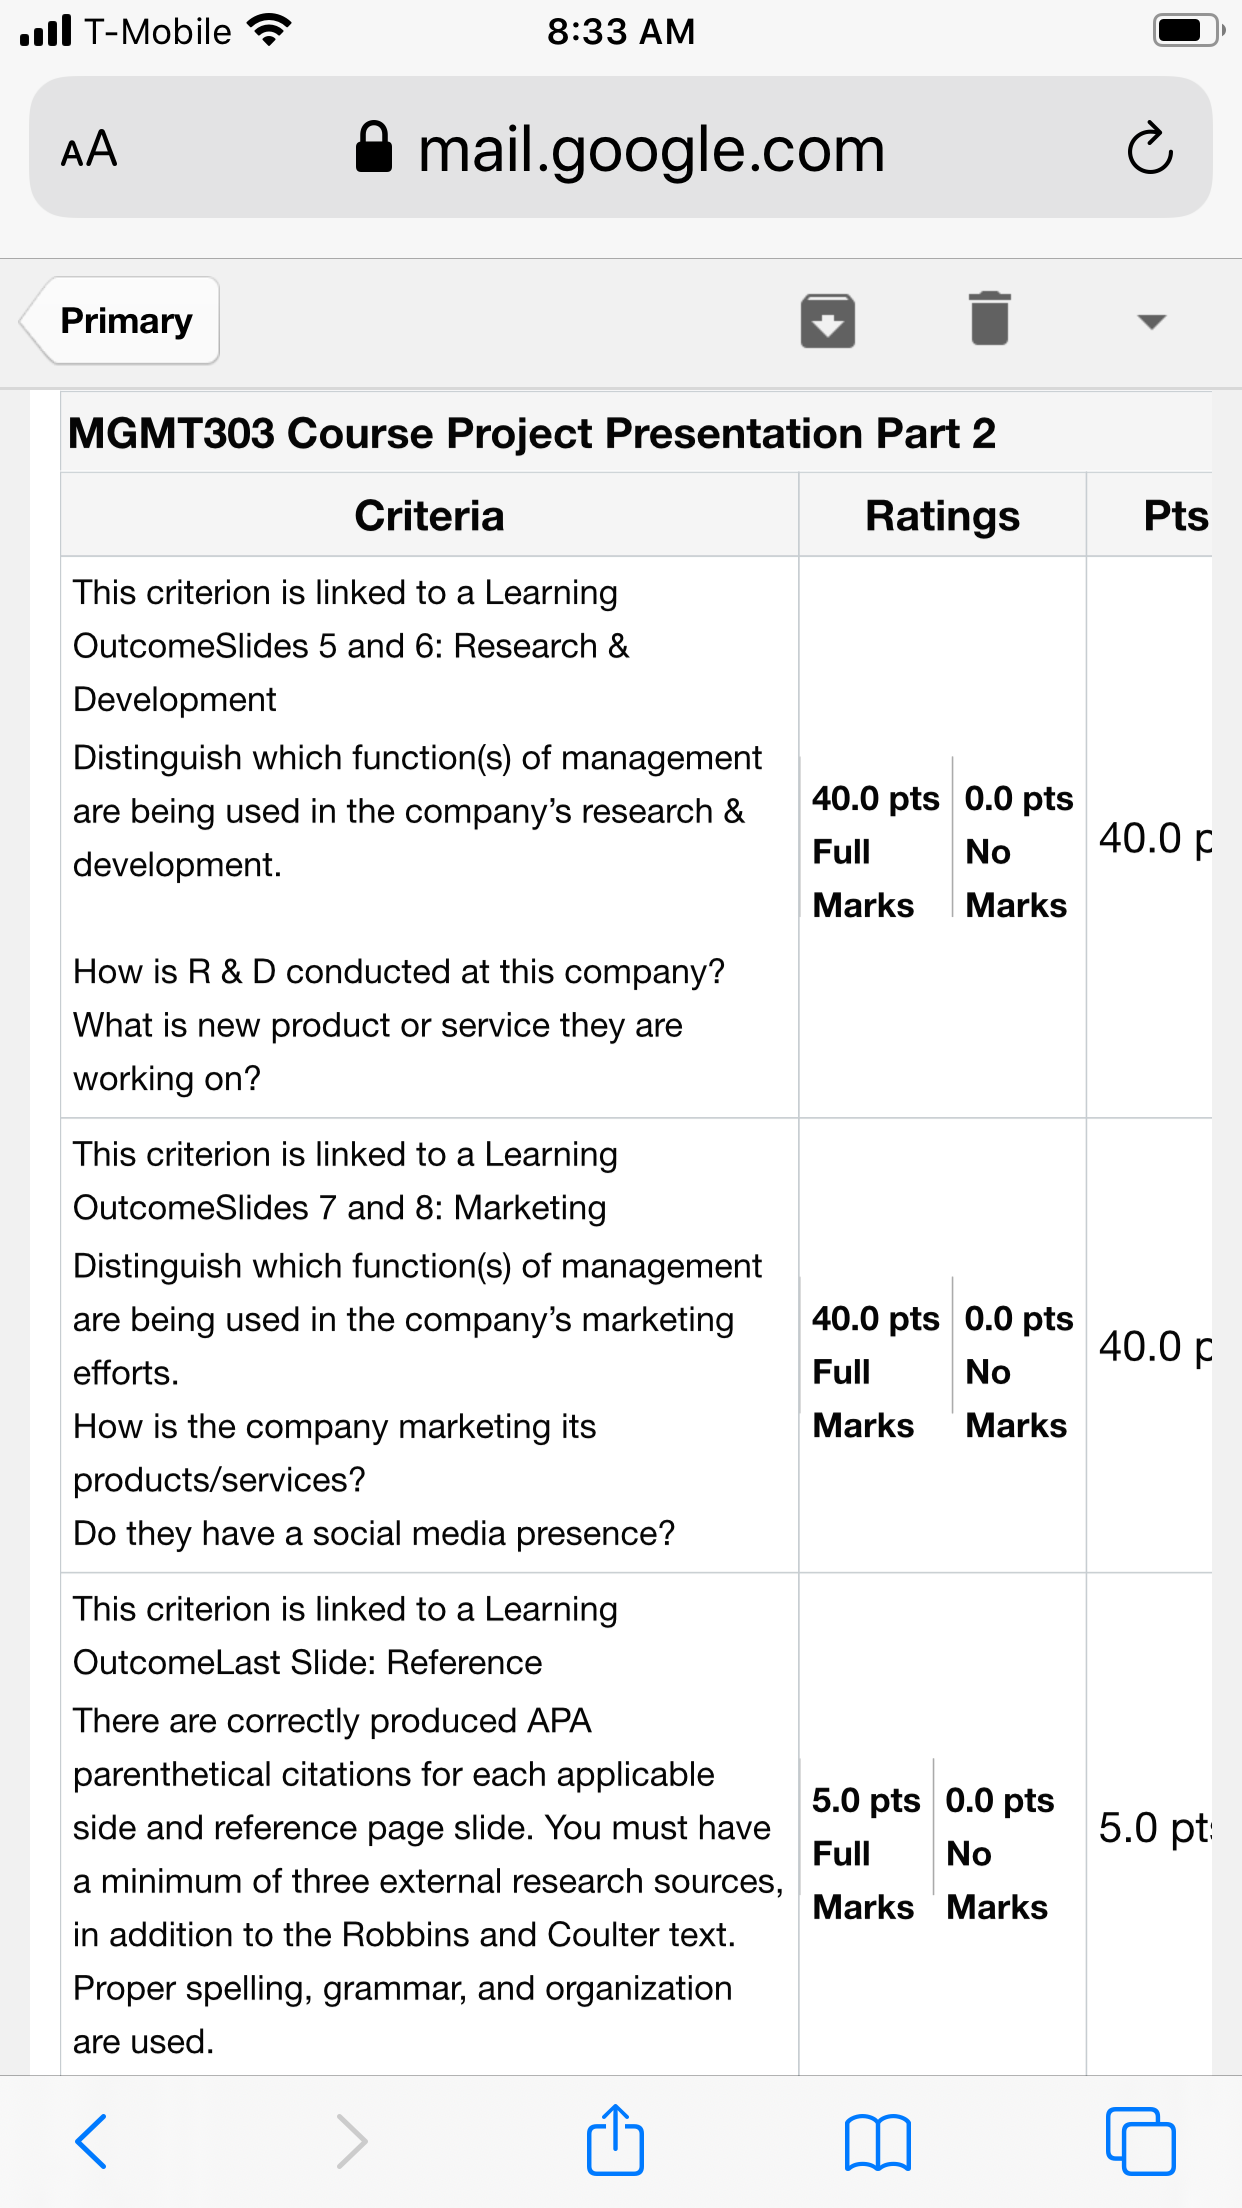Tap Safari forward arrow
This screenshot has height=2208, width=1242.
coord(351,2141)
